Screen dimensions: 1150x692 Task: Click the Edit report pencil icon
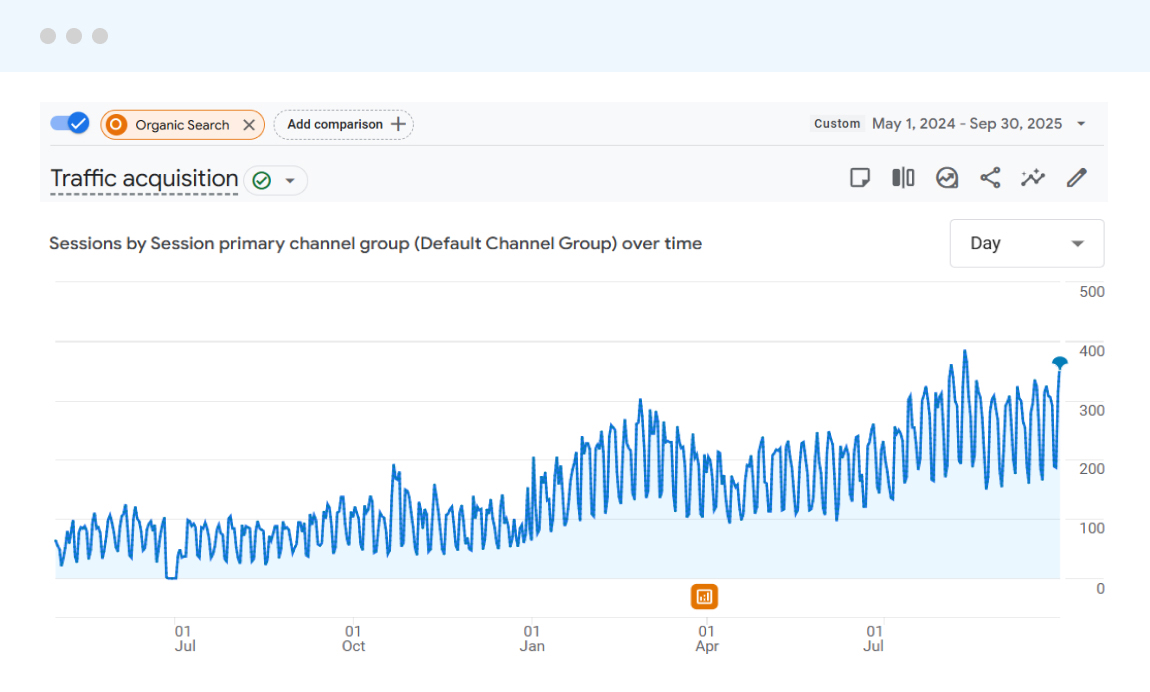click(x=1077, y=177)
